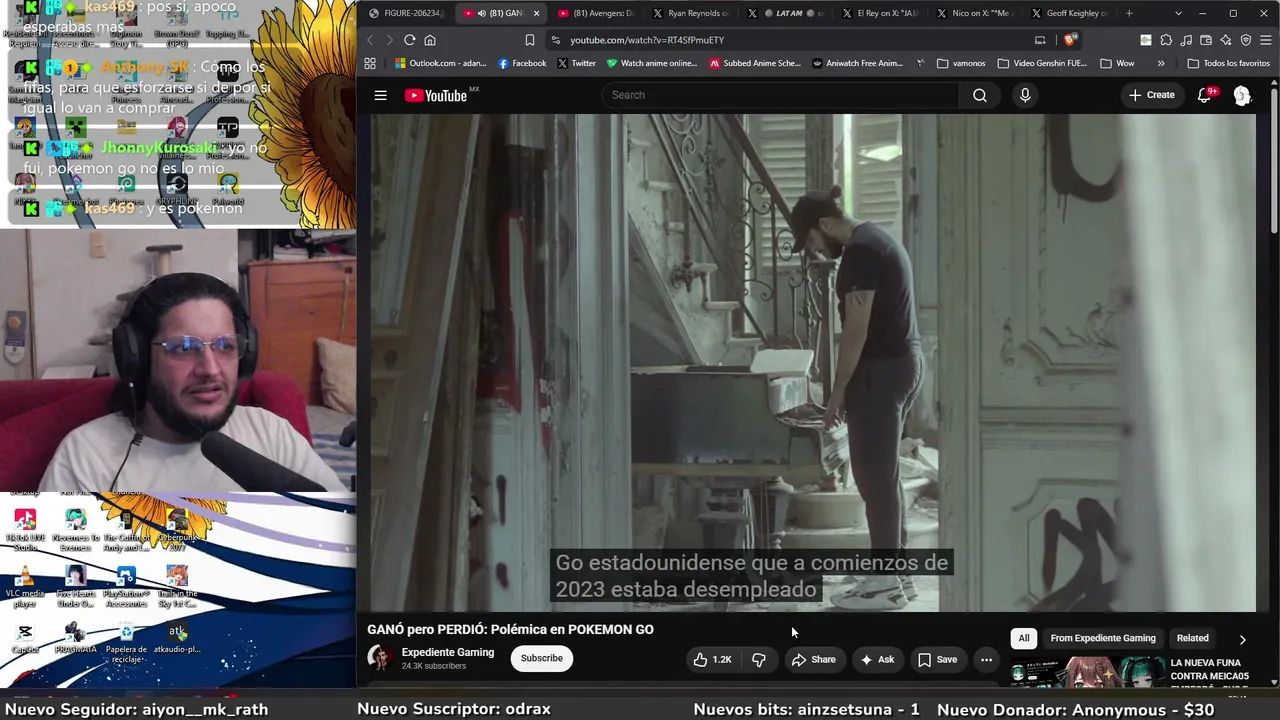Viewport: 1280px width, 720px height.
Task: Switch to the LATAM X tab
Action: 785,13
